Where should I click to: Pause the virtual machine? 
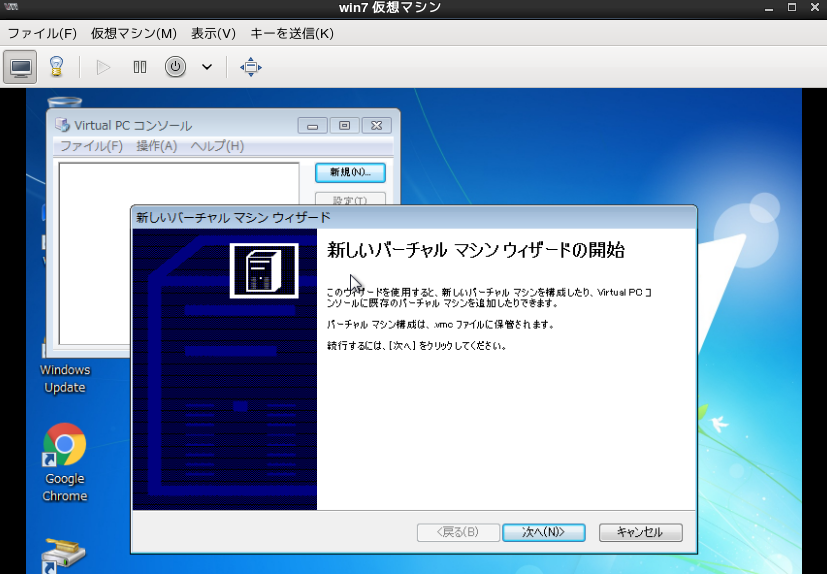140,67
